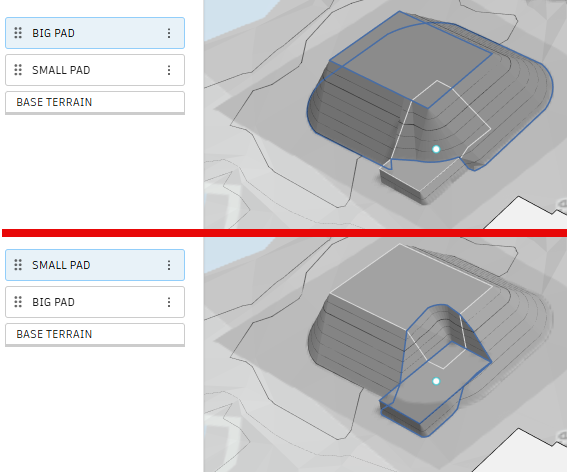The width and height of the screenshot is (567, 472).
Task: Grab the drag handle of highlighted BIG PAD
Action: pyautogui.click(x=18, y=33)
